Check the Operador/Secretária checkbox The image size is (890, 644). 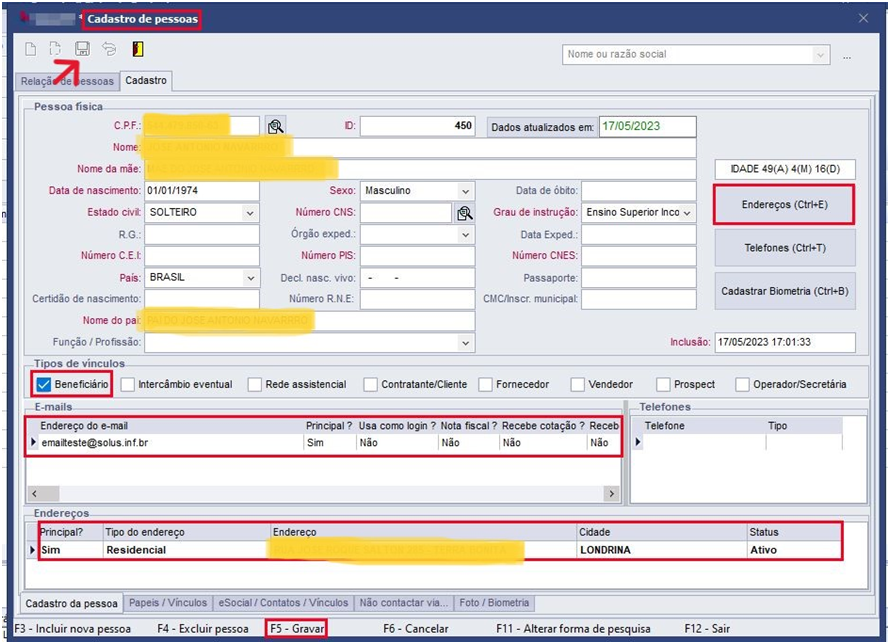click(x=742, y=384)
